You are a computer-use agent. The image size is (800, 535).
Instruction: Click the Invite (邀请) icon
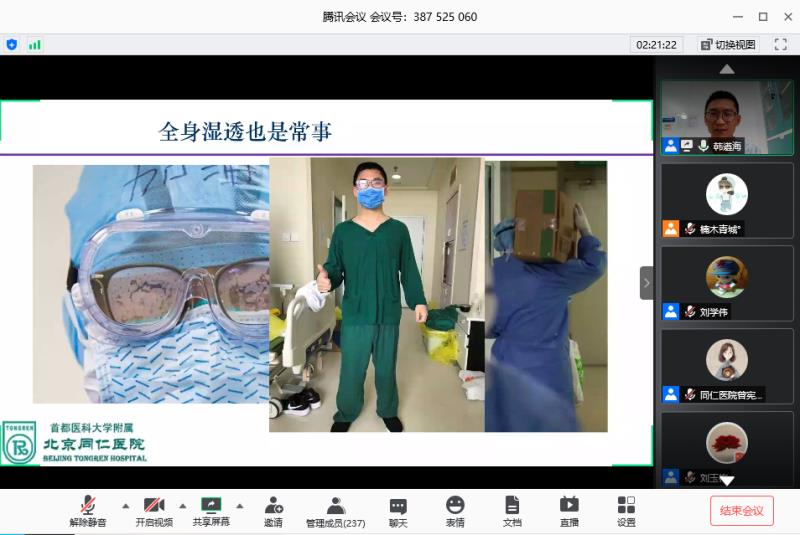click(x=273, y=510)
